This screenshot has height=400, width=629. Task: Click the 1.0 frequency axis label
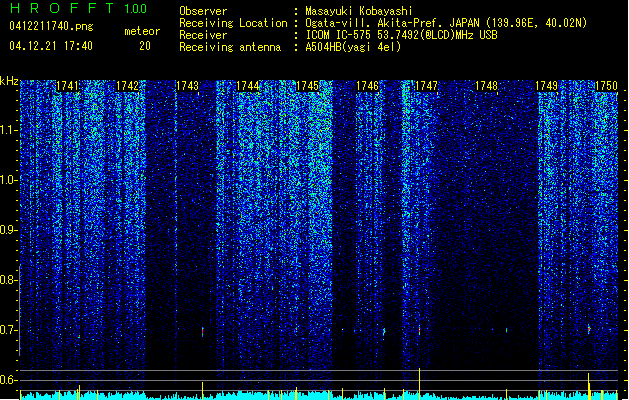9,180
